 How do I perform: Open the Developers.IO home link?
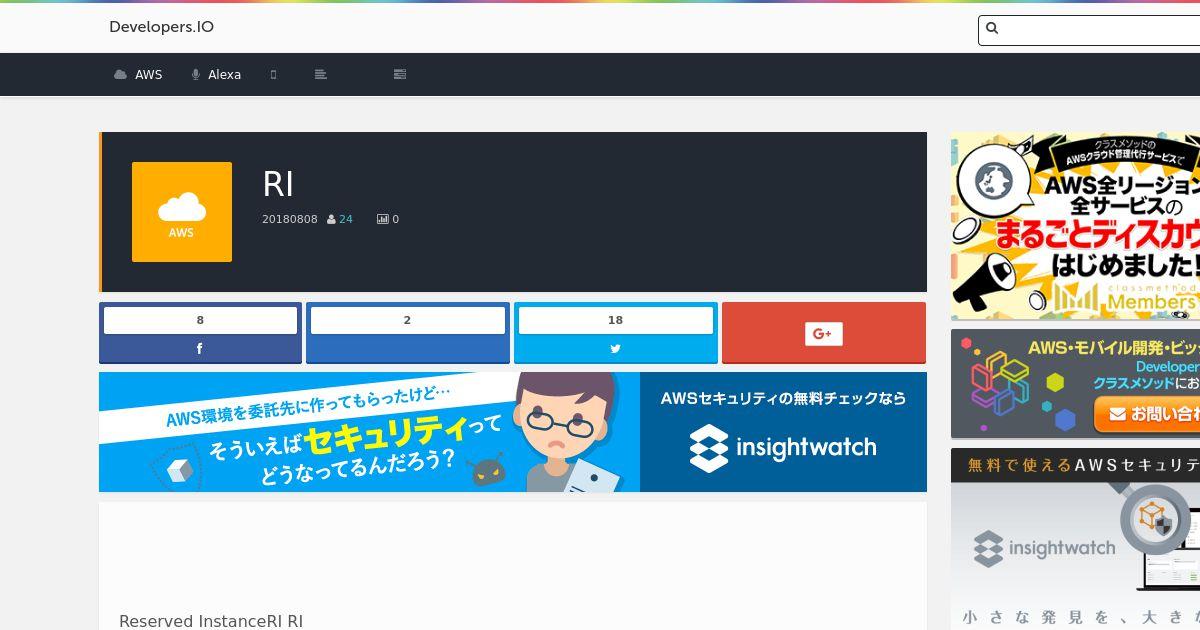pyautogui.click(x=161, y=27)
